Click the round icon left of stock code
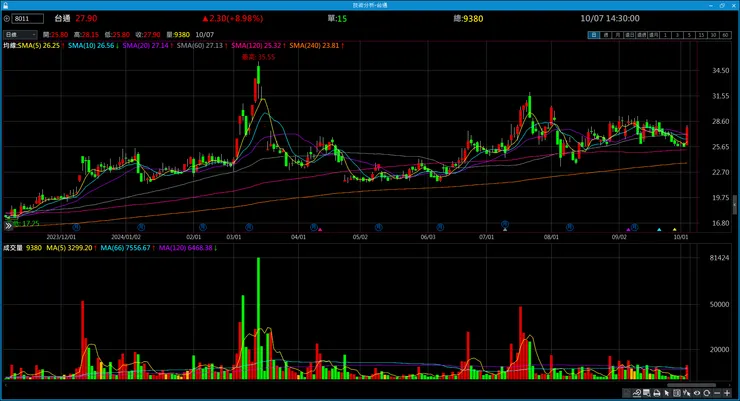 pyautogui.click(x=7, y=18)
